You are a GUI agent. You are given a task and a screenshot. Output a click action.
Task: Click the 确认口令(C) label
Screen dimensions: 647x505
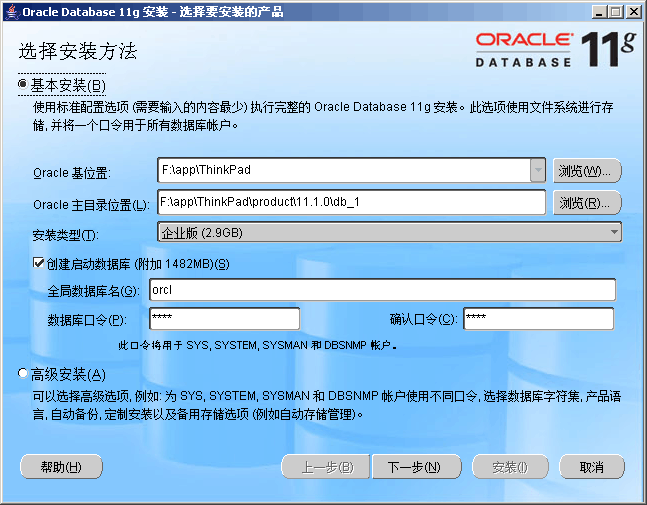click(x=423, y=319)
